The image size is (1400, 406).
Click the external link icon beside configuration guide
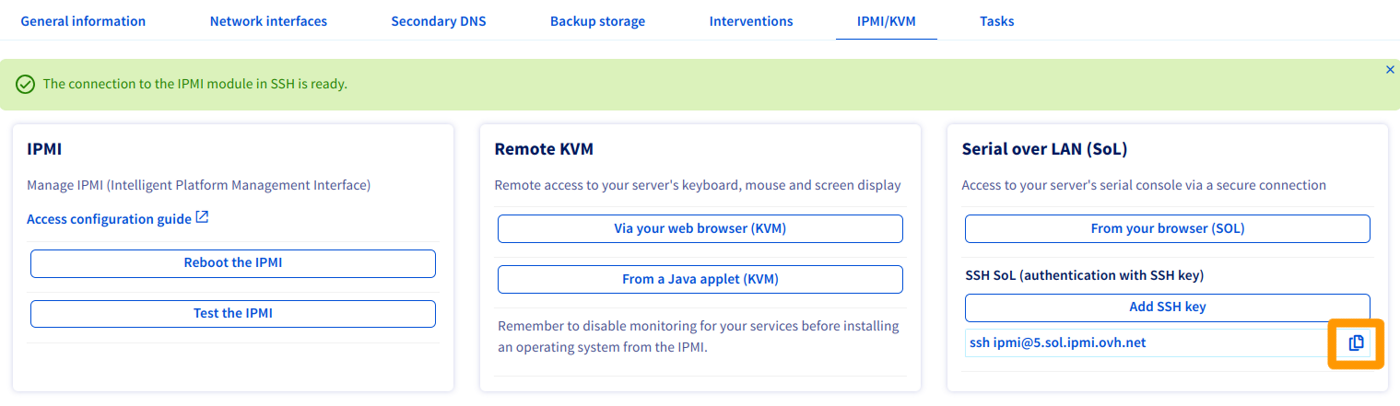point(202,217)
